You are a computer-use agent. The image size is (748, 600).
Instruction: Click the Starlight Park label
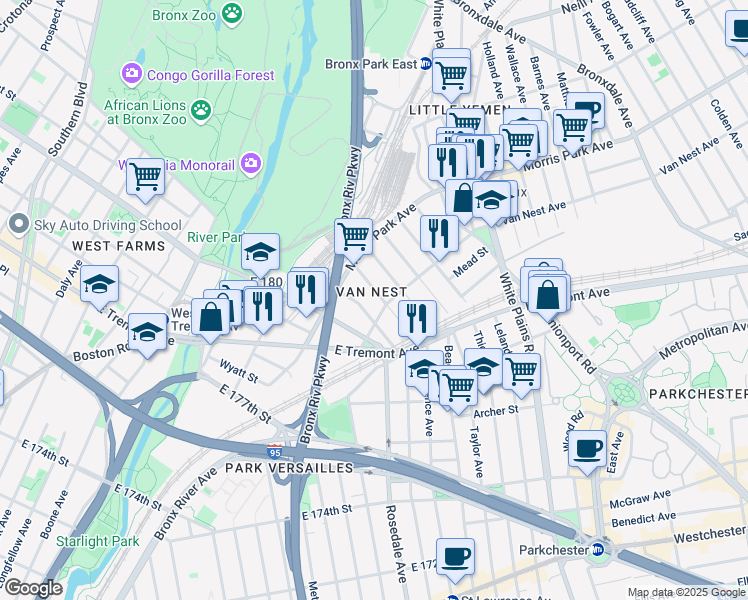click(x=98, y=541)
